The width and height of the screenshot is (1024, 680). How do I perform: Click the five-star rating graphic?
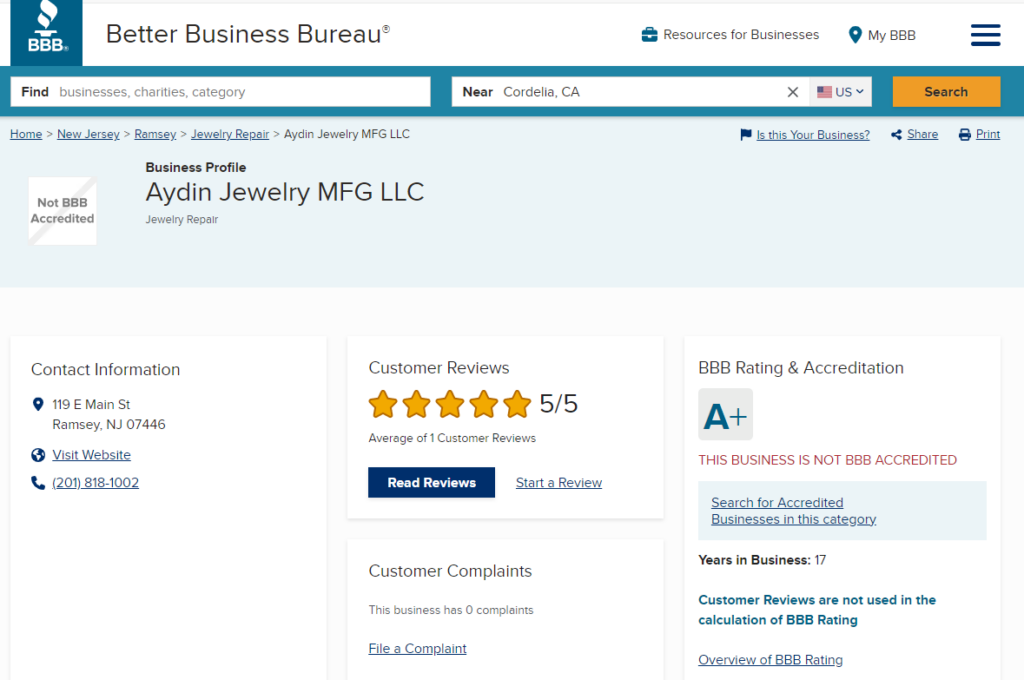(x=450, y=404)
